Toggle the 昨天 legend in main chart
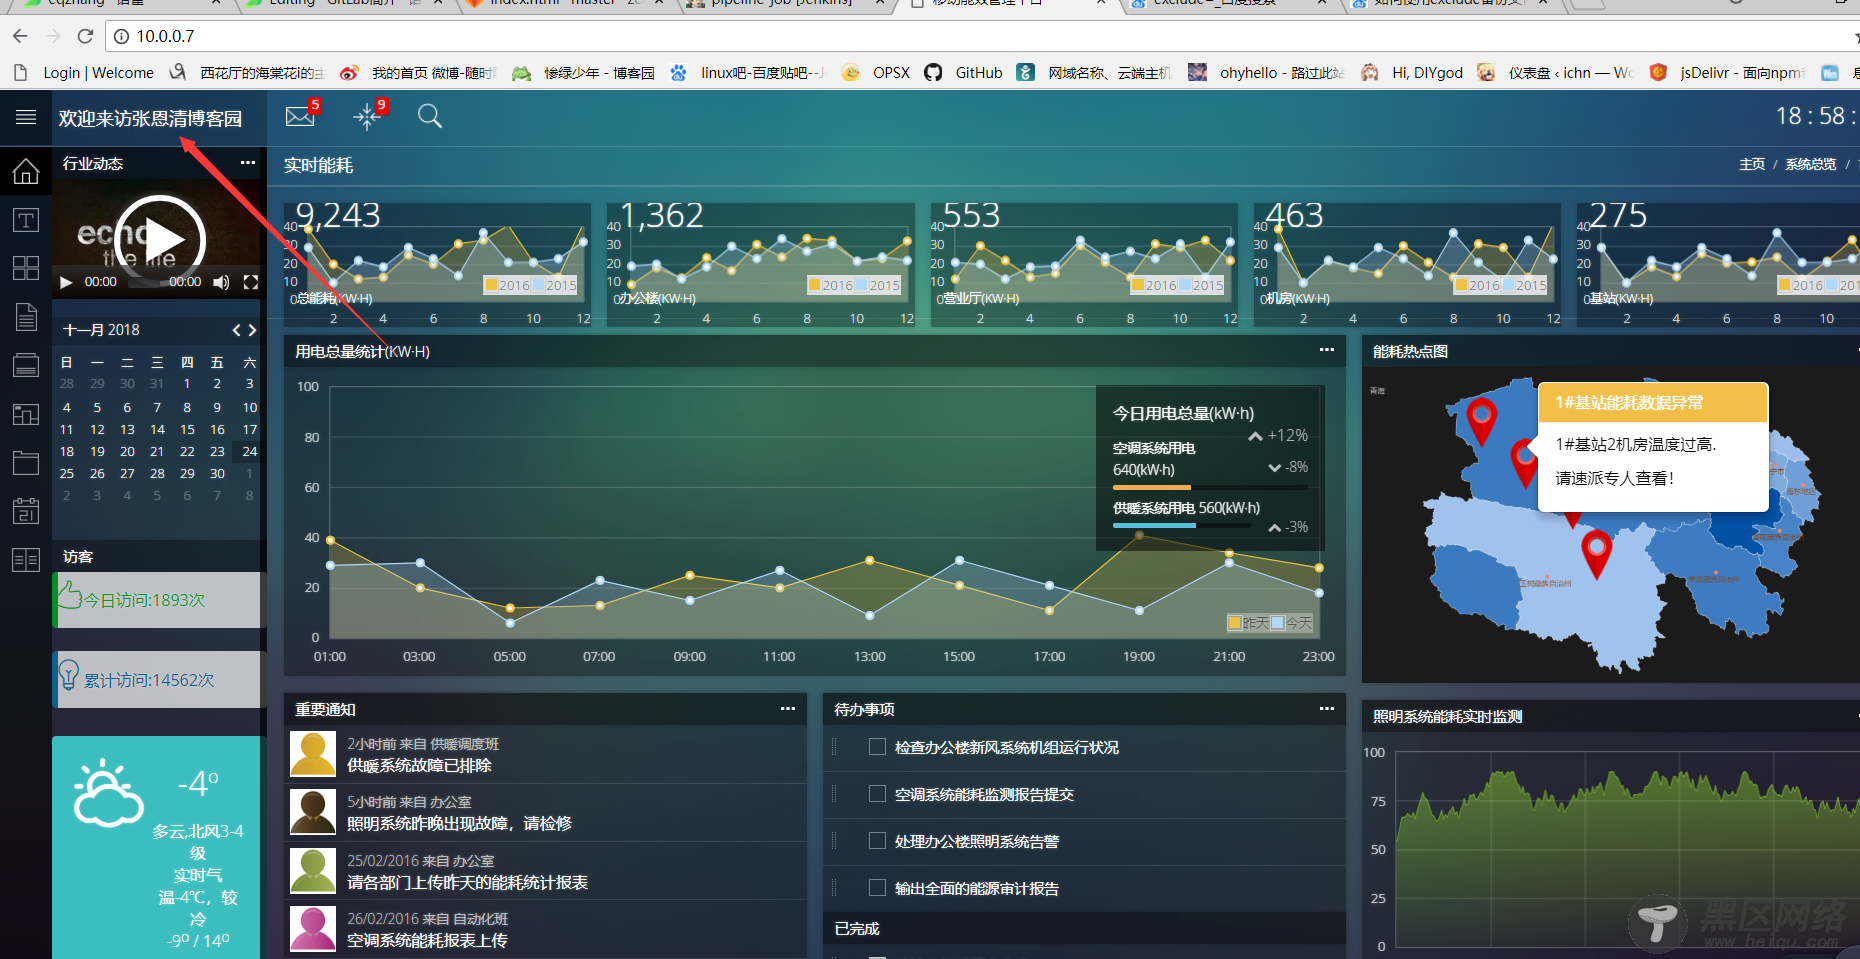 click(x=1248, y=623)
